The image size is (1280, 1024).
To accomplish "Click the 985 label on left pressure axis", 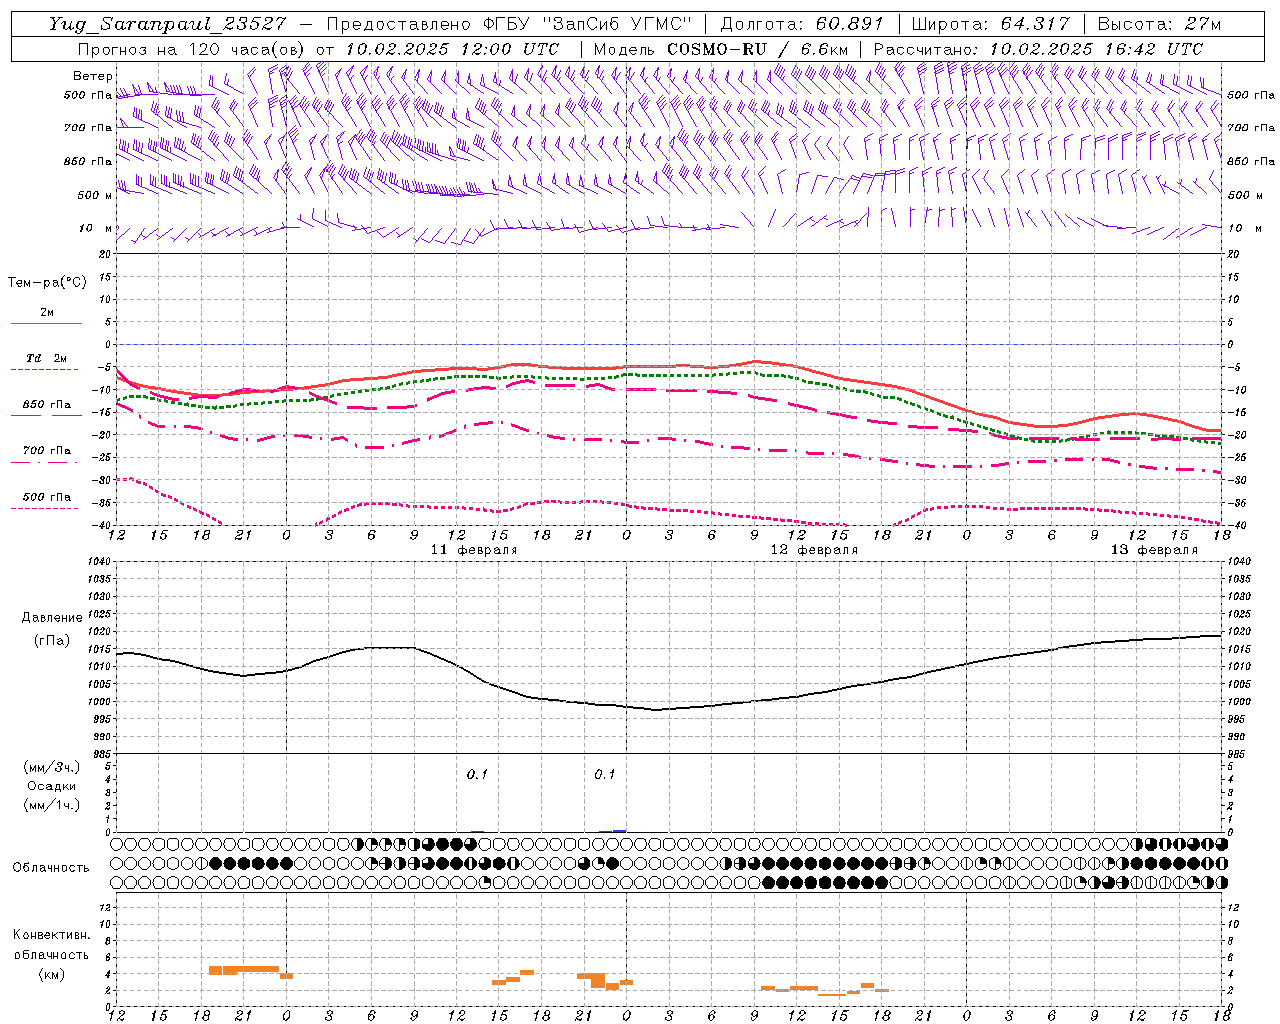I will tap(101, 754).
